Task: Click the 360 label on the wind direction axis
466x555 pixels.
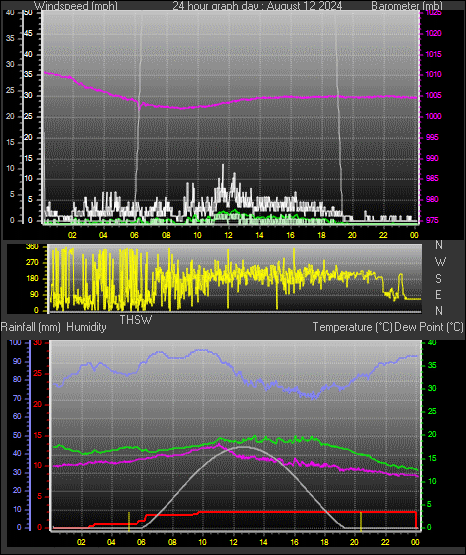Action: tap(32, 247)
